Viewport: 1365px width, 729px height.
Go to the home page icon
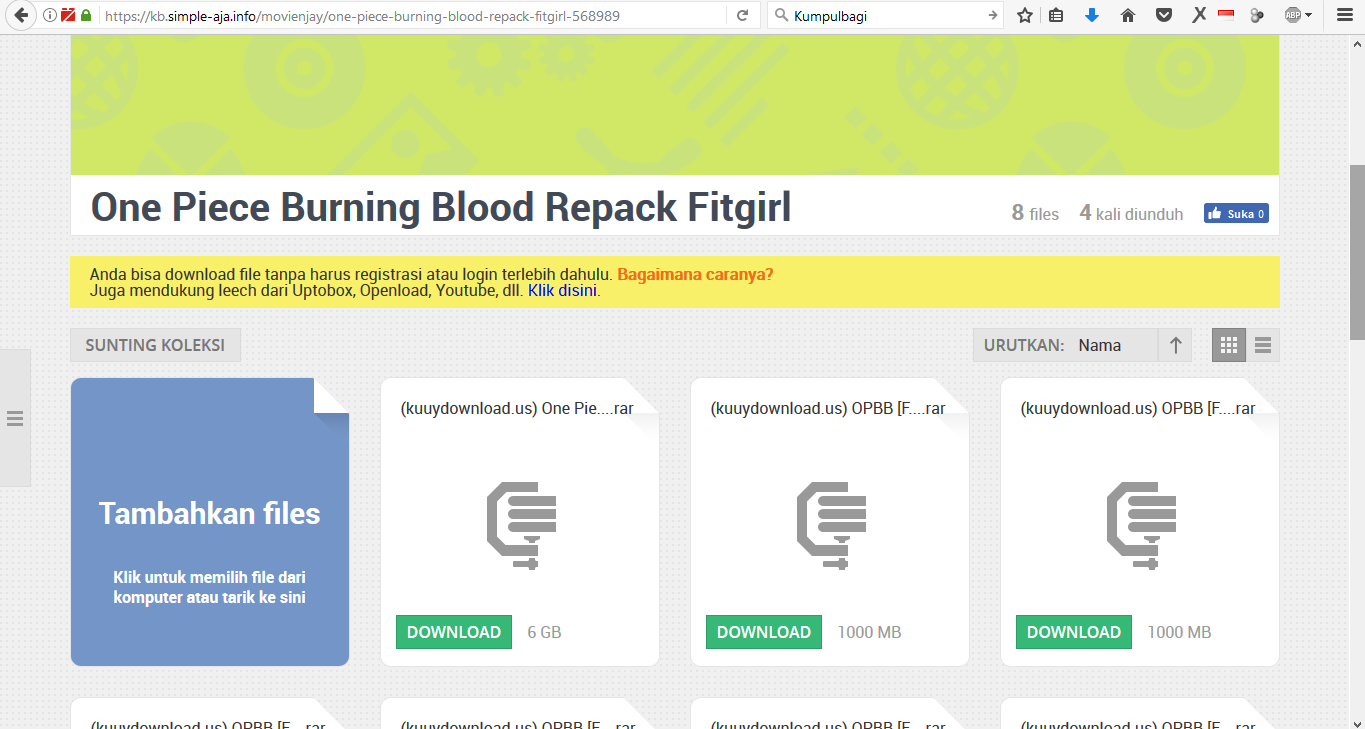[1128, 16]
